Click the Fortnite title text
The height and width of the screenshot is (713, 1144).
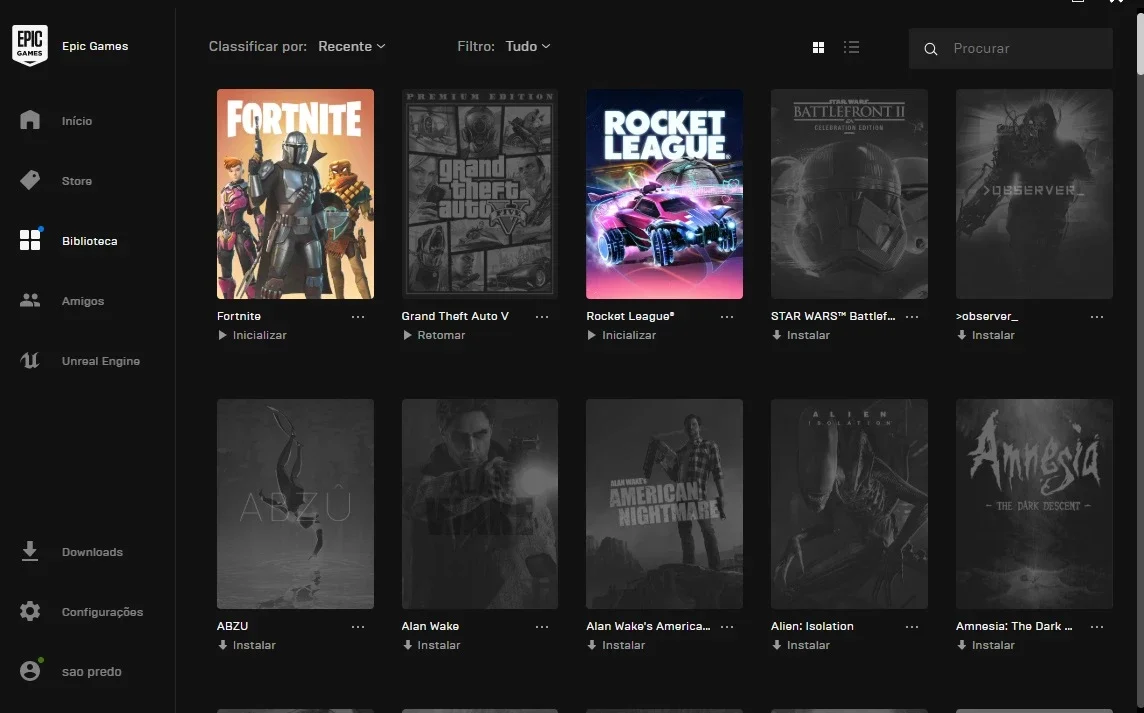(x=239, y=316)
